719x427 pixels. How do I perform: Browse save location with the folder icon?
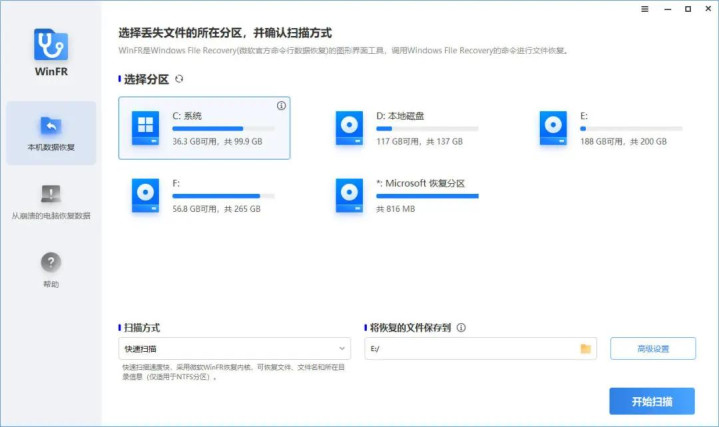point(586,349)
